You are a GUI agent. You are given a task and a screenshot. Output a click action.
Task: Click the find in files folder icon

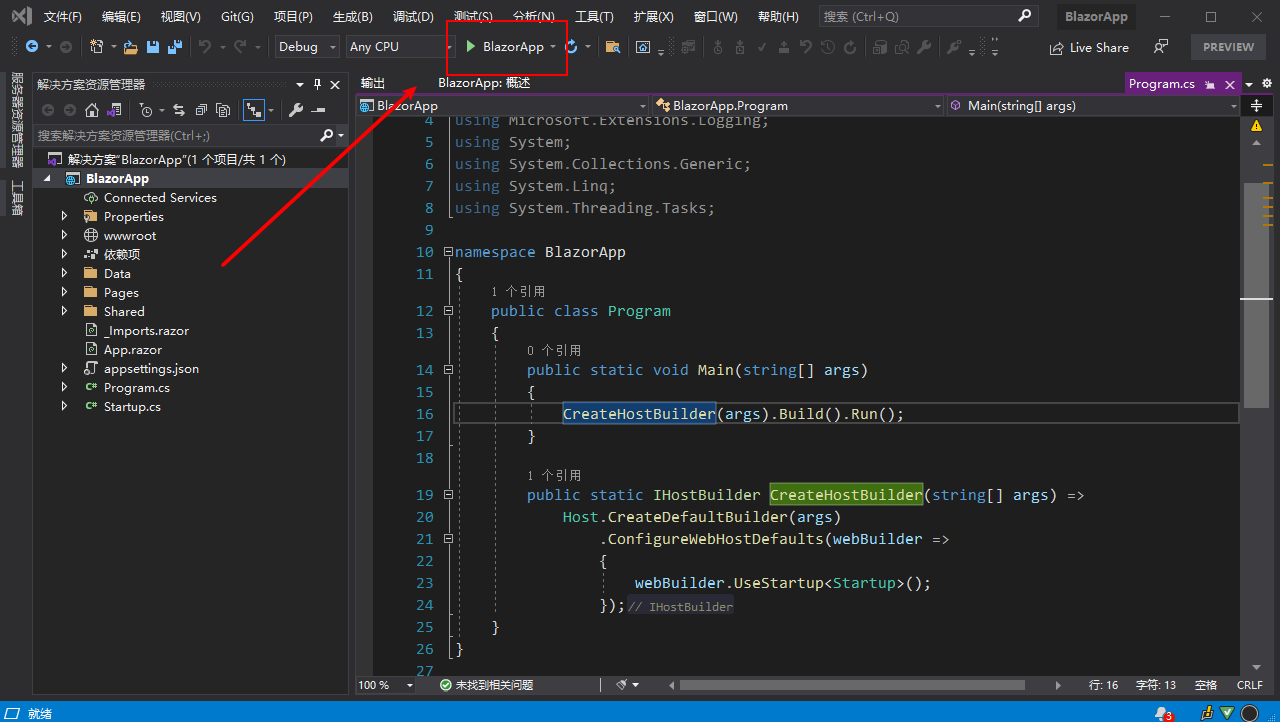point(613,47)
